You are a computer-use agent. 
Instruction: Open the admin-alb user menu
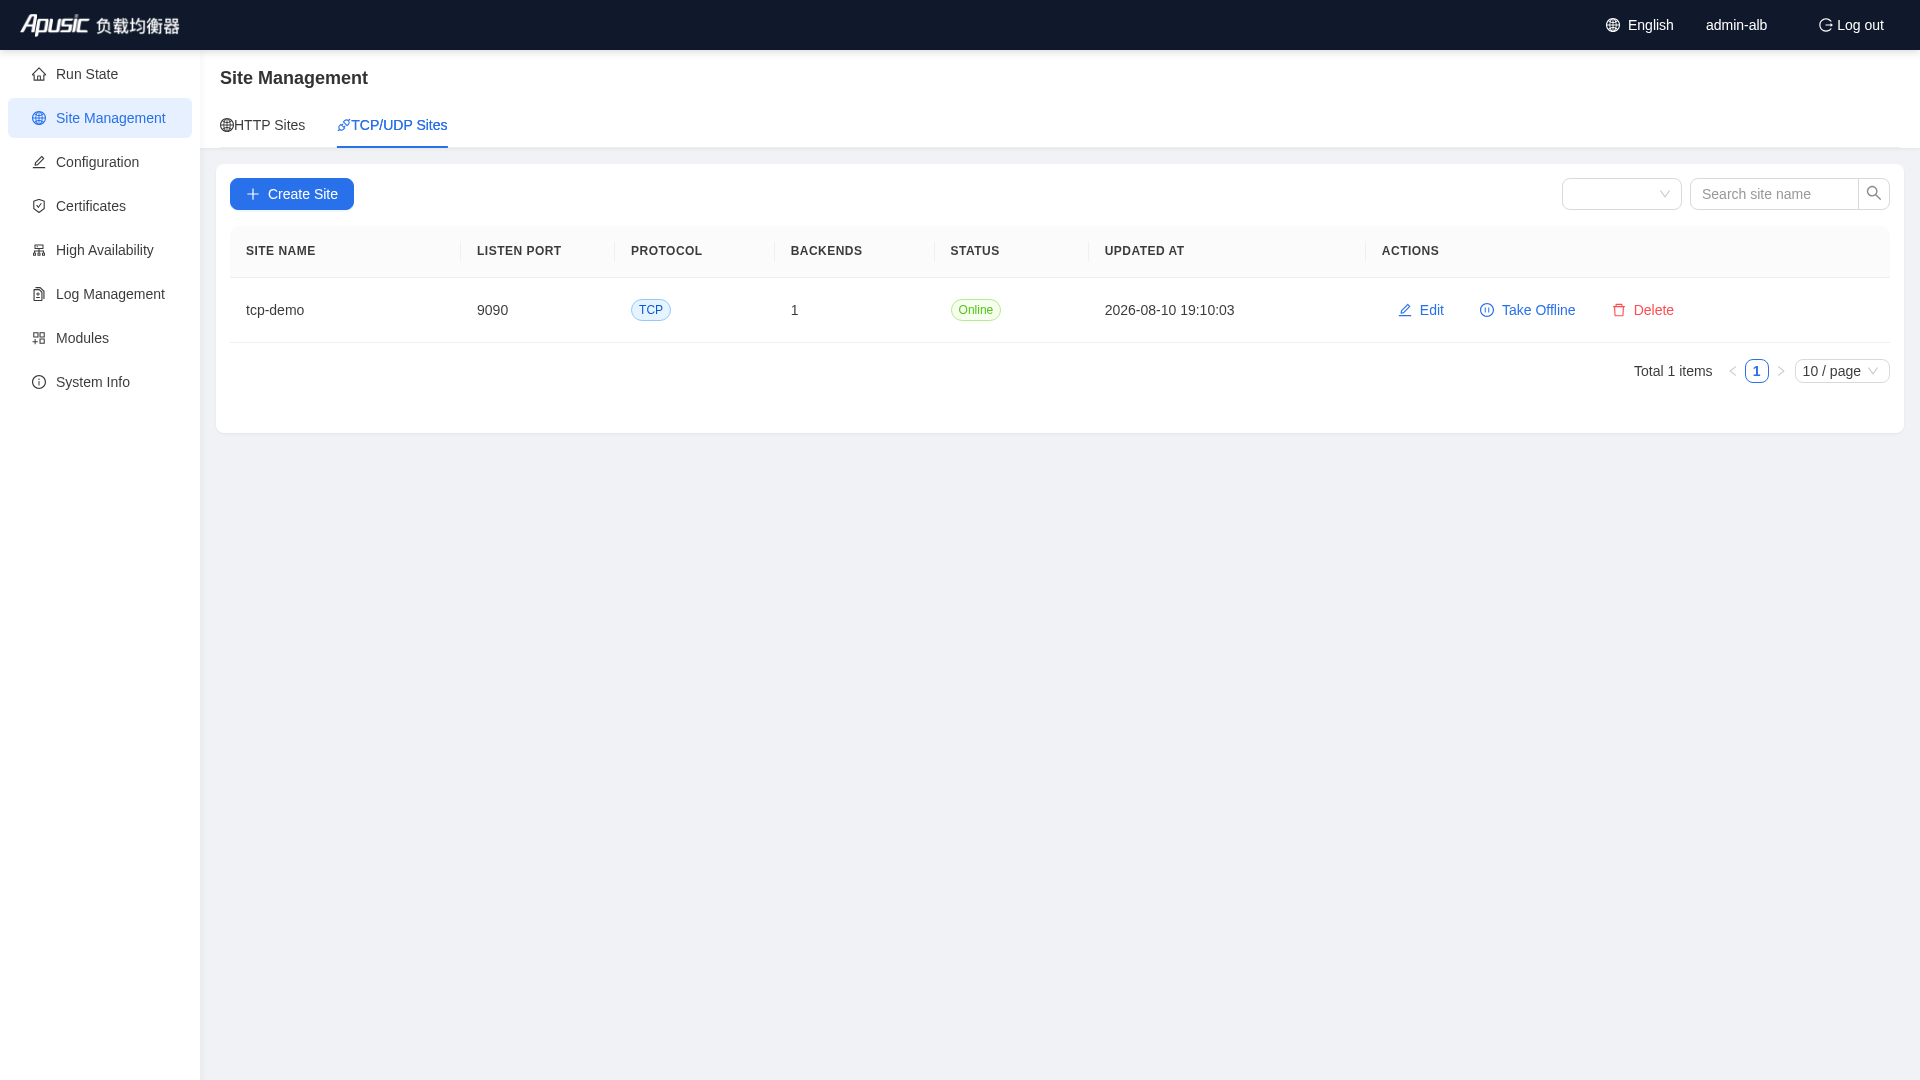pyautogui.click(x=1736, y=25)
